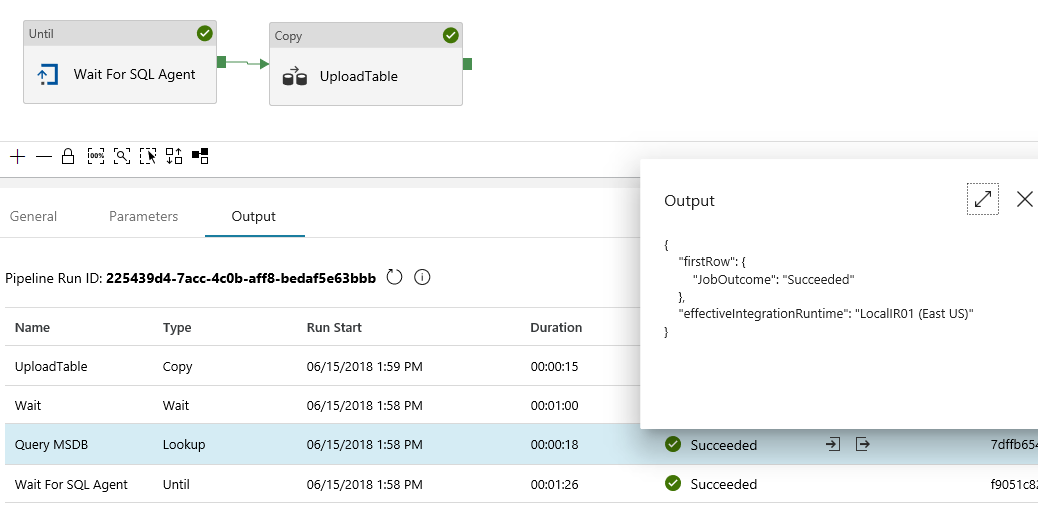Click the auto align activities icon
The image size is (1038, 514).
coord(174,156)
